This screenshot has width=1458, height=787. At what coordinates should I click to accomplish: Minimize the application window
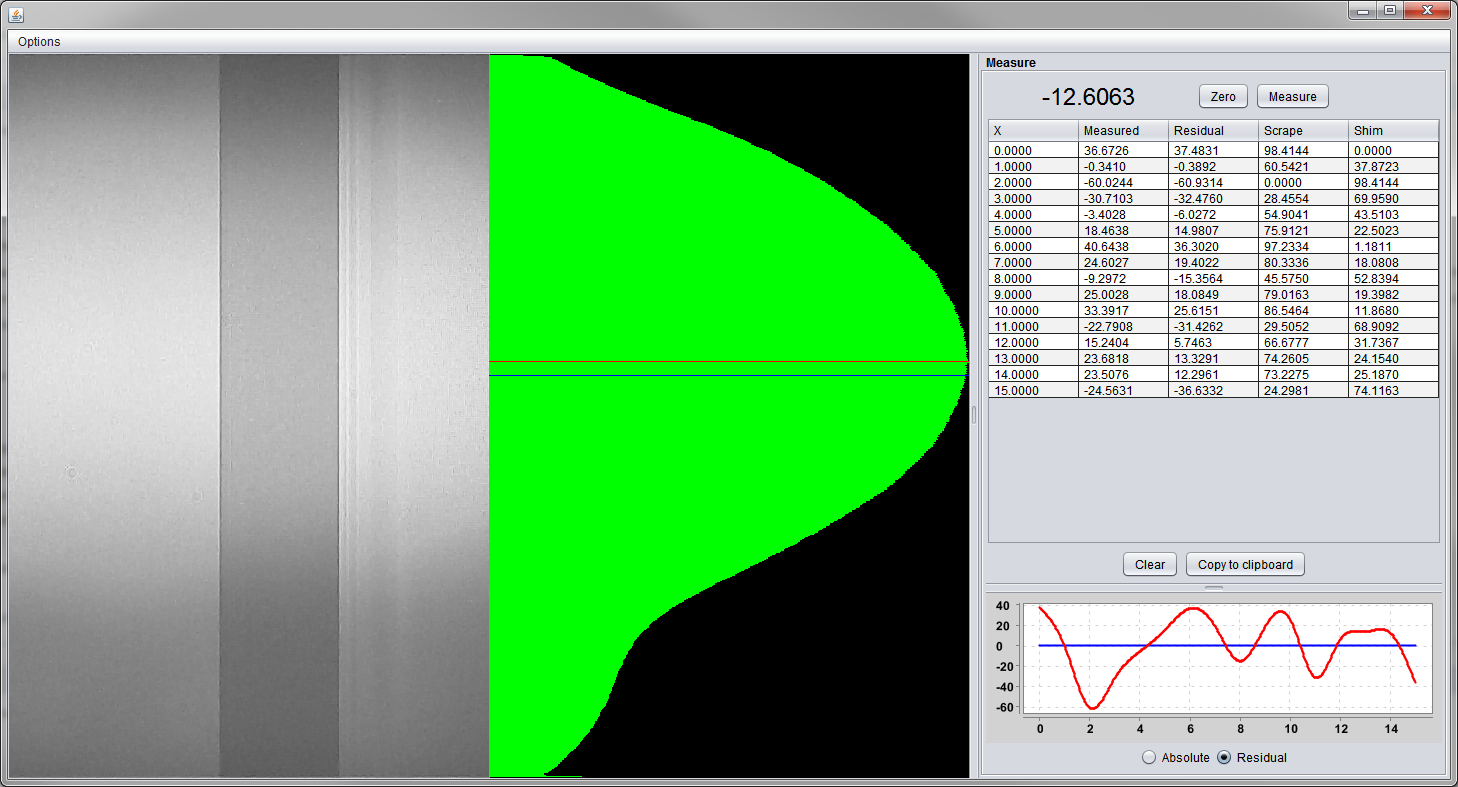1363,11
